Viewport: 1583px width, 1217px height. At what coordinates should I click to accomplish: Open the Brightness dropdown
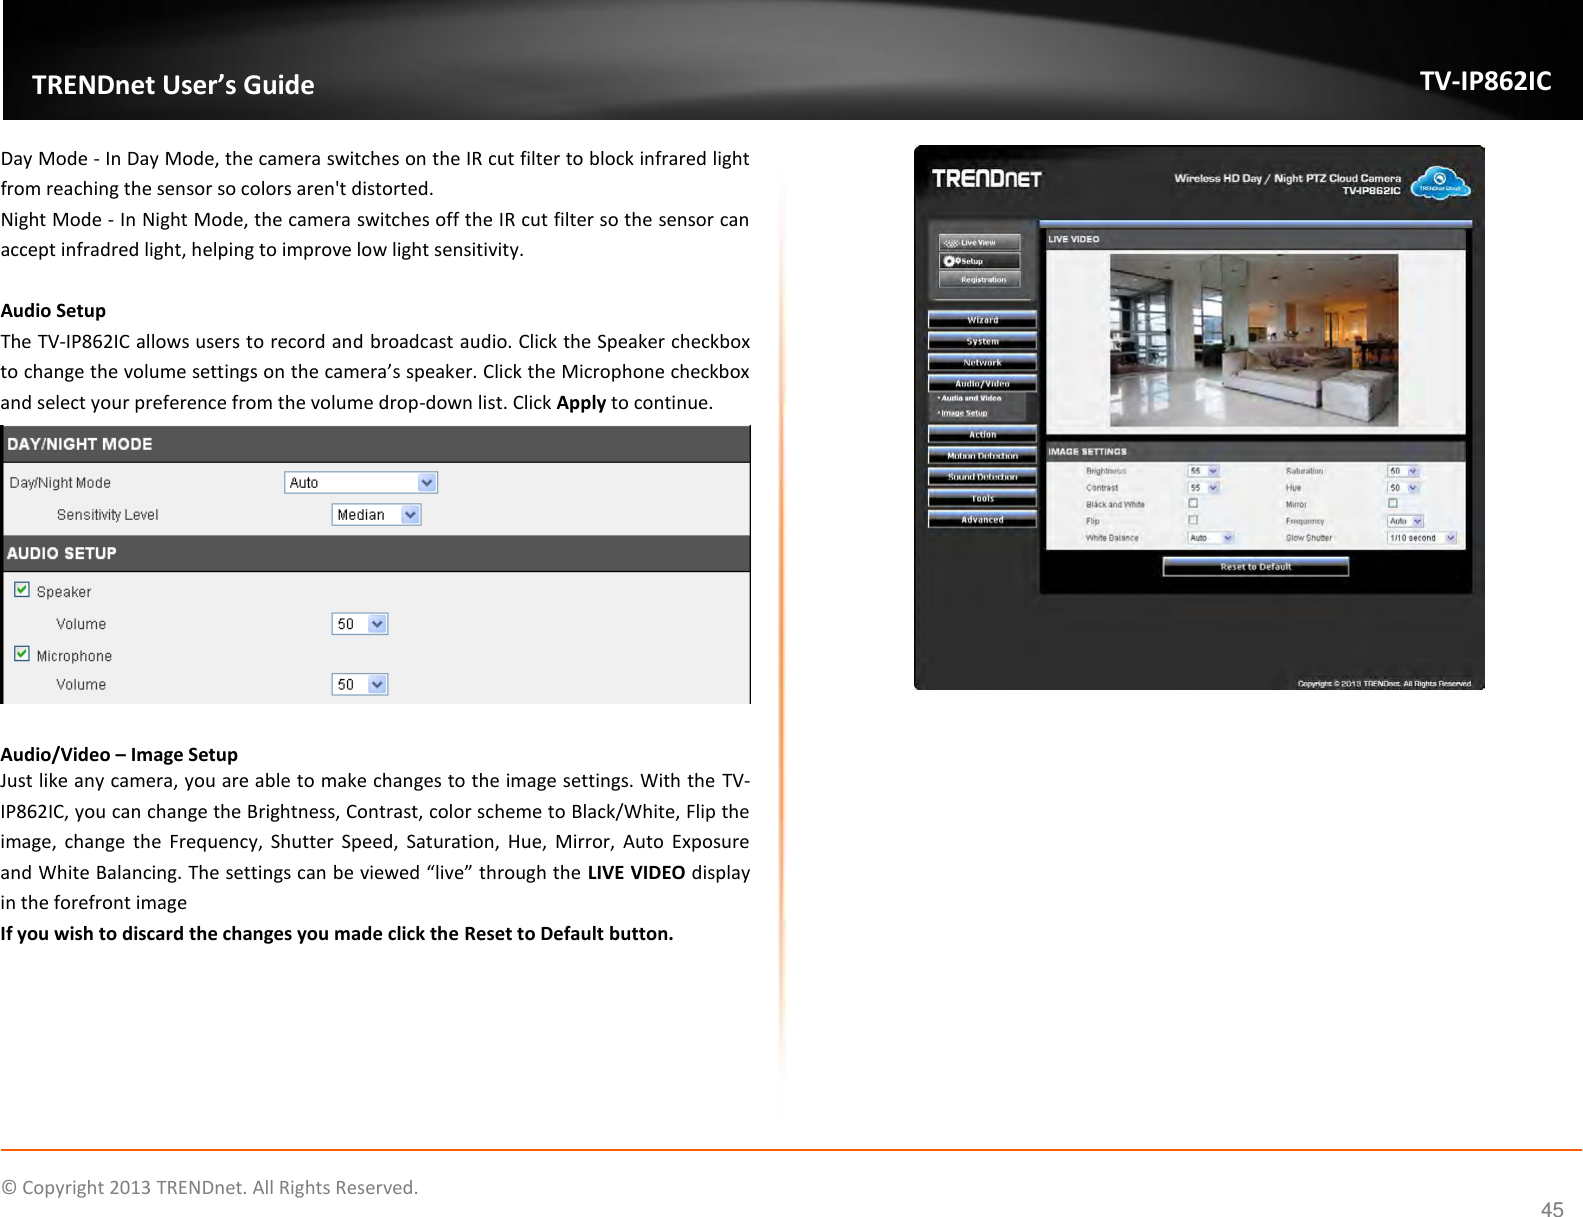pos(1203,471)
